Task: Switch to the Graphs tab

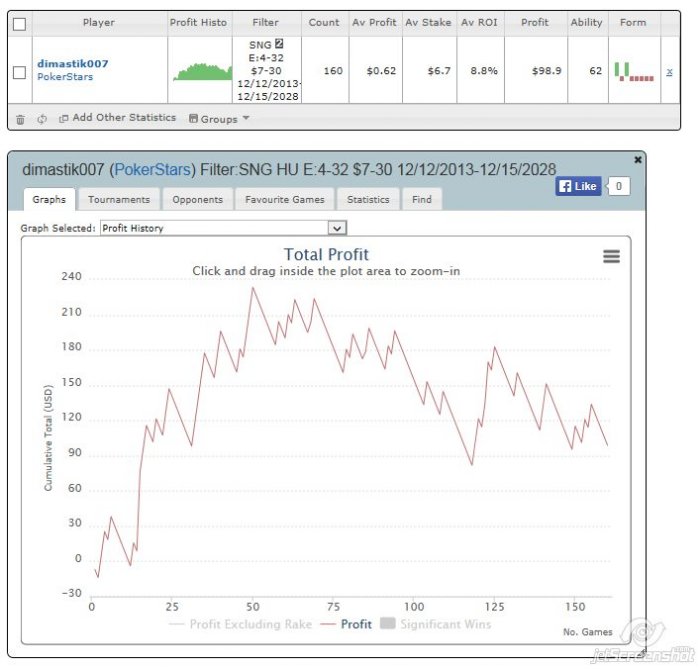Action: click(x=49, y=199)
